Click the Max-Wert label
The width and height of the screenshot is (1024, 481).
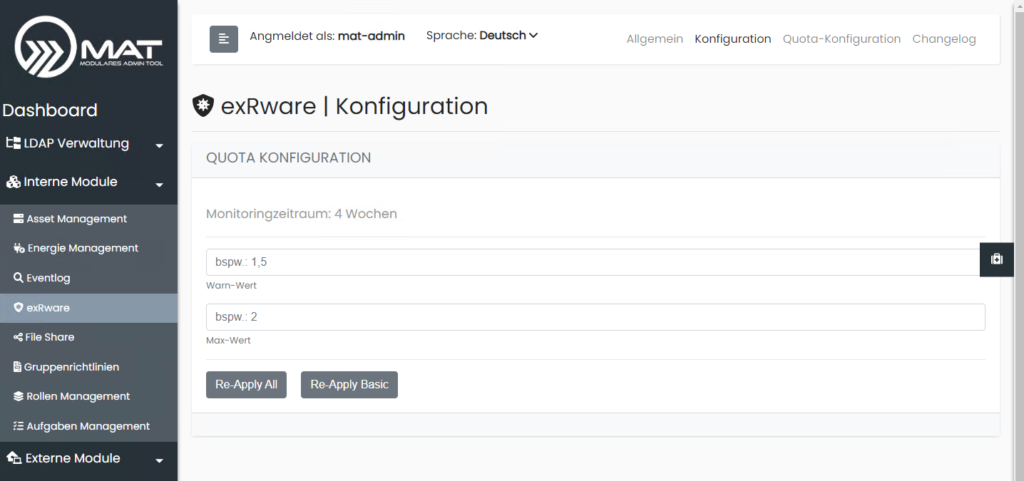coord(228,340)
